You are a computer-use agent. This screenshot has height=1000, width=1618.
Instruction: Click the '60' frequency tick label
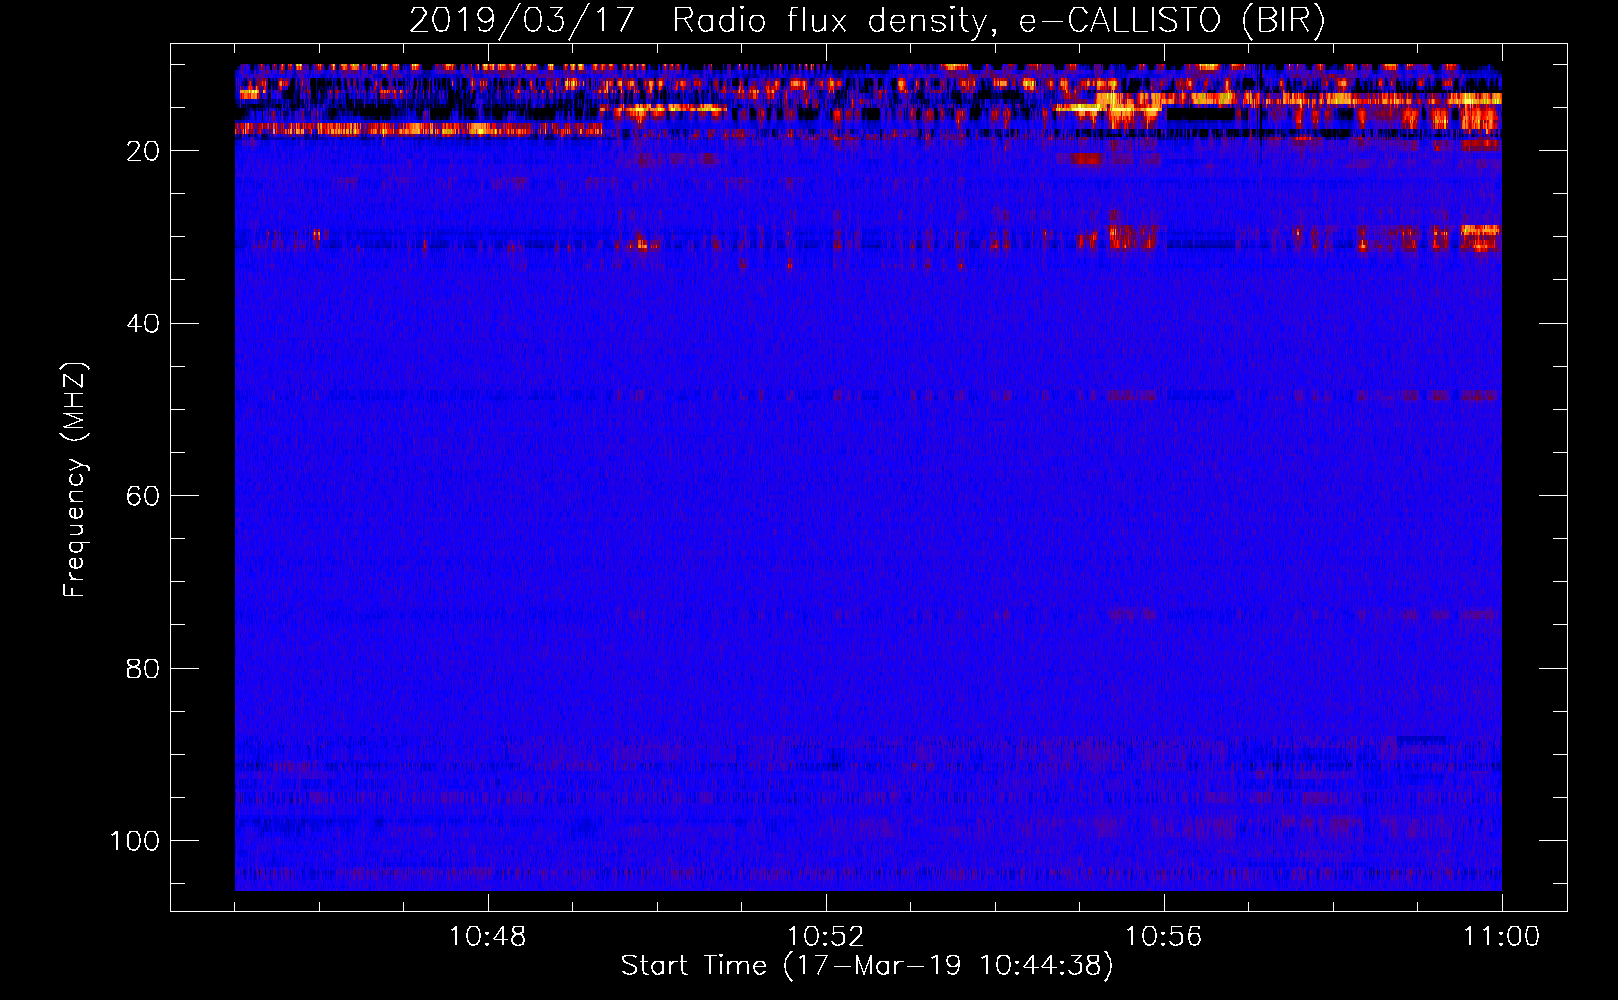point(143,496)
